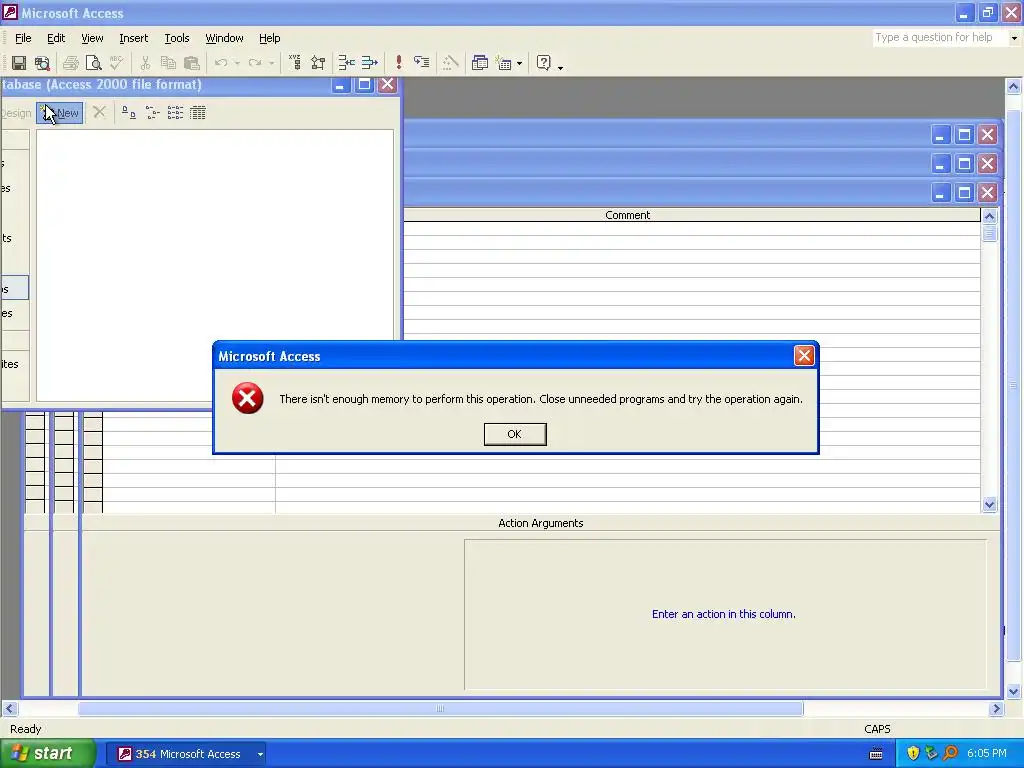Click the Delete Rows toolbar icon
Image resolution: width=1024 pixels, height=768 pixels.
[370, 63]
